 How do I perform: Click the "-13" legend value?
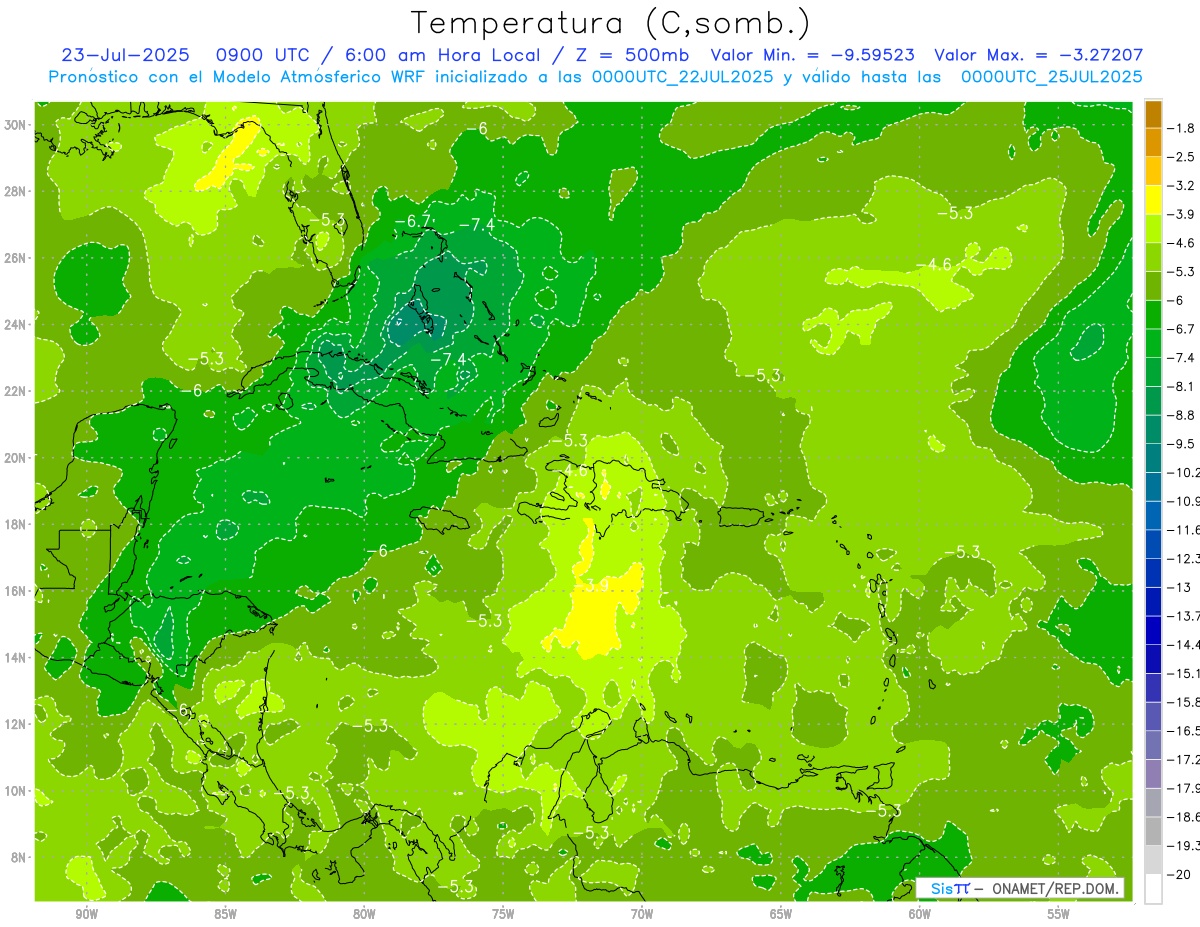point(1178,587)
